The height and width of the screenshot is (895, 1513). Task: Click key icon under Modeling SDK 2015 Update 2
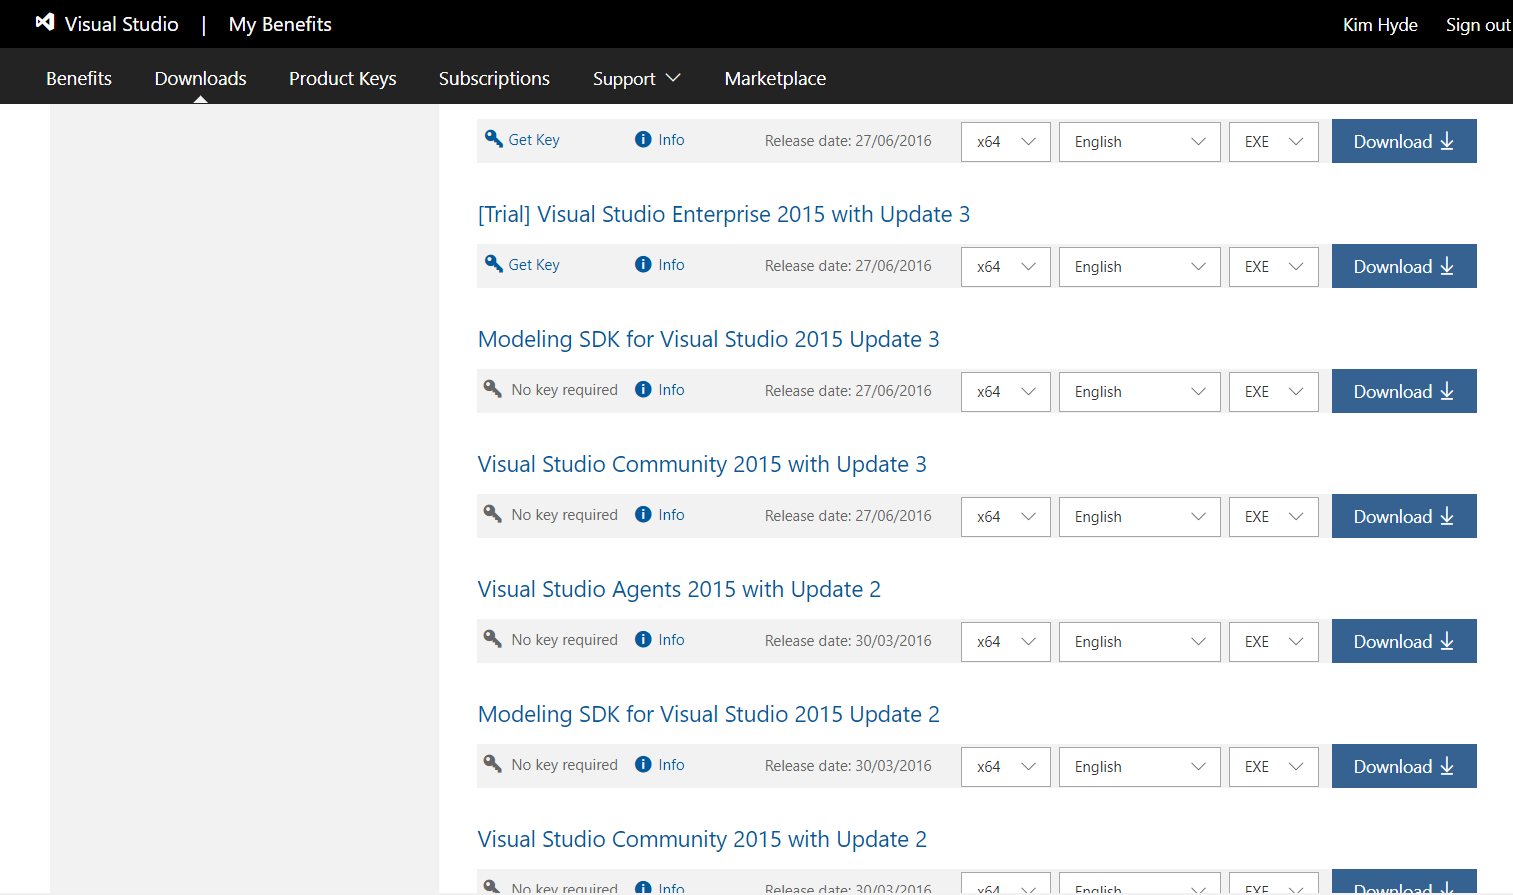click(x=493, y=763)
